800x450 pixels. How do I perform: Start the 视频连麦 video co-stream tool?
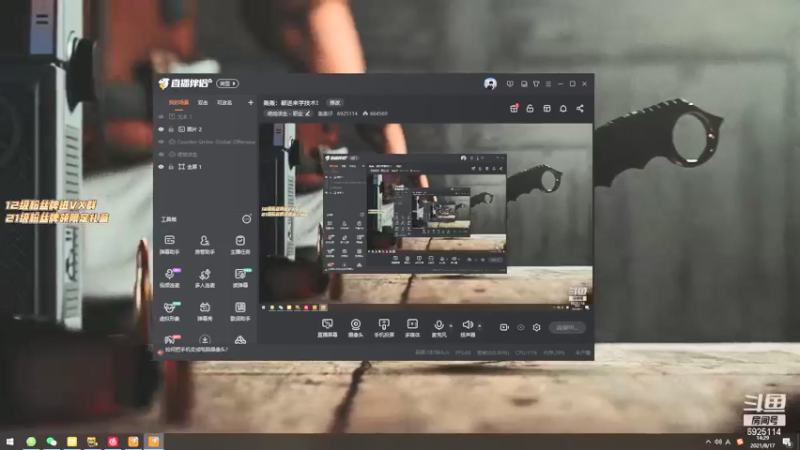coord(169,278)
